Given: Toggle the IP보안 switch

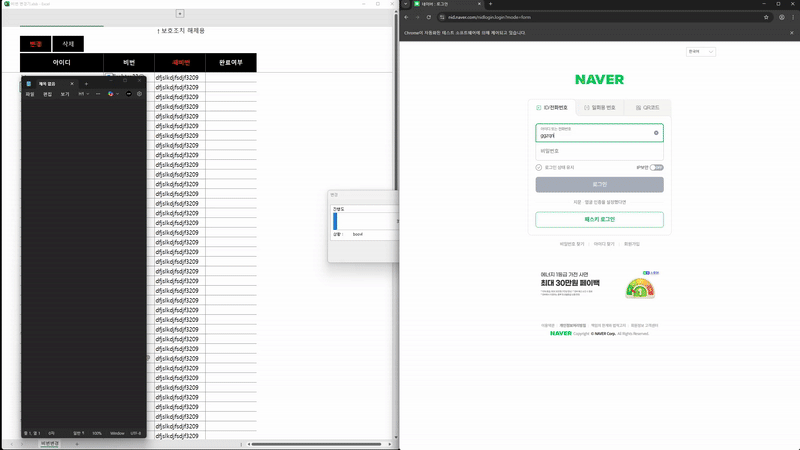Looking at the screenshot, I should [657, 167].
